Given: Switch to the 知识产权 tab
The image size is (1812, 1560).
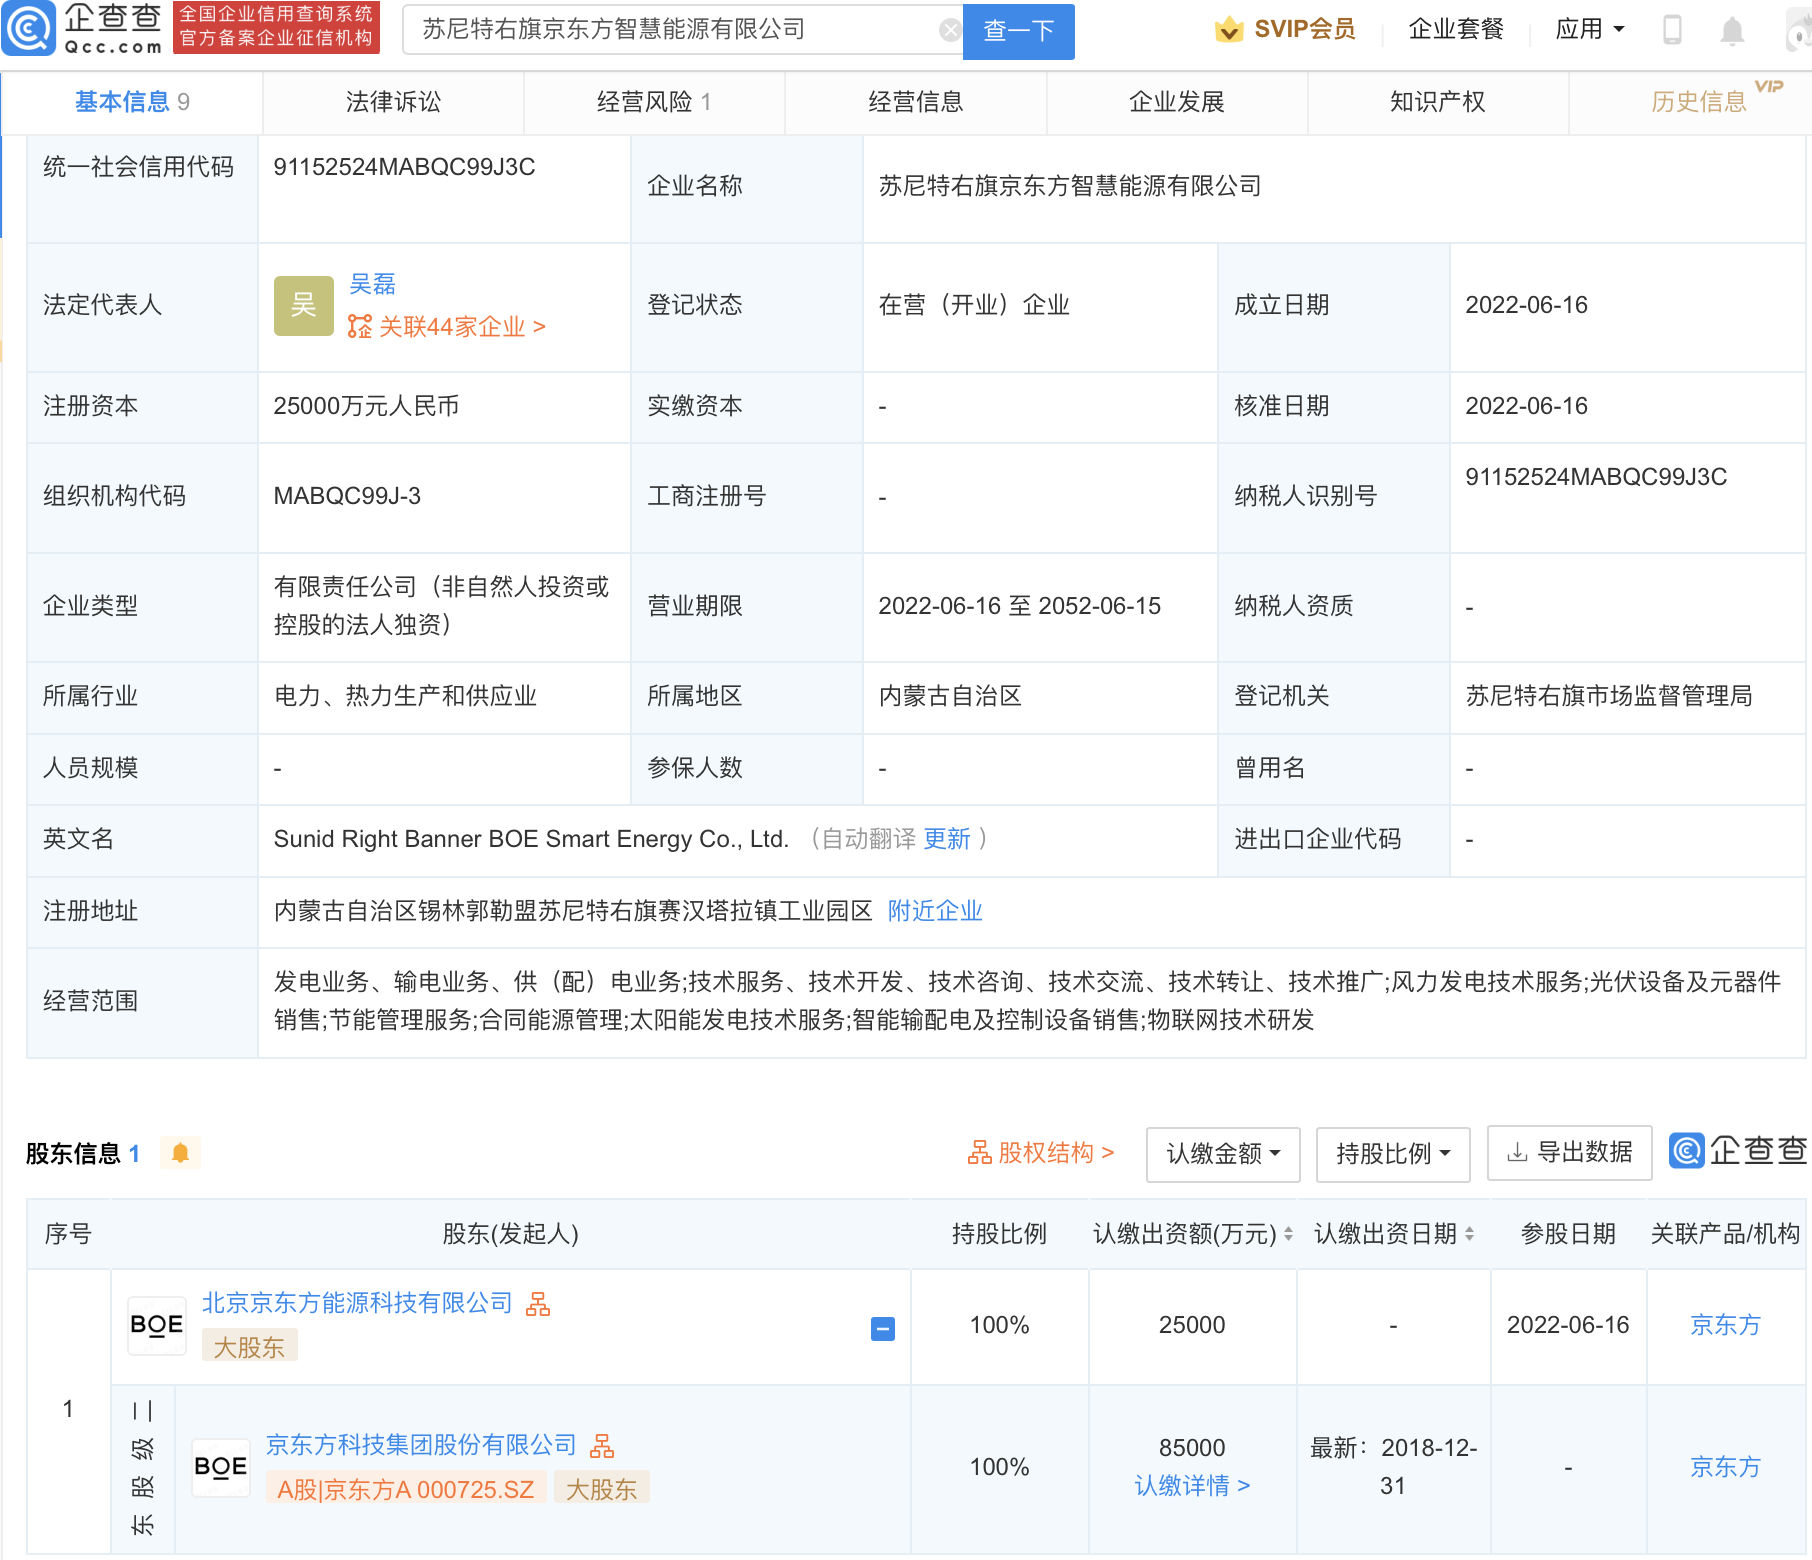Looking at the screenshot, I should (x=1438, y=102).
